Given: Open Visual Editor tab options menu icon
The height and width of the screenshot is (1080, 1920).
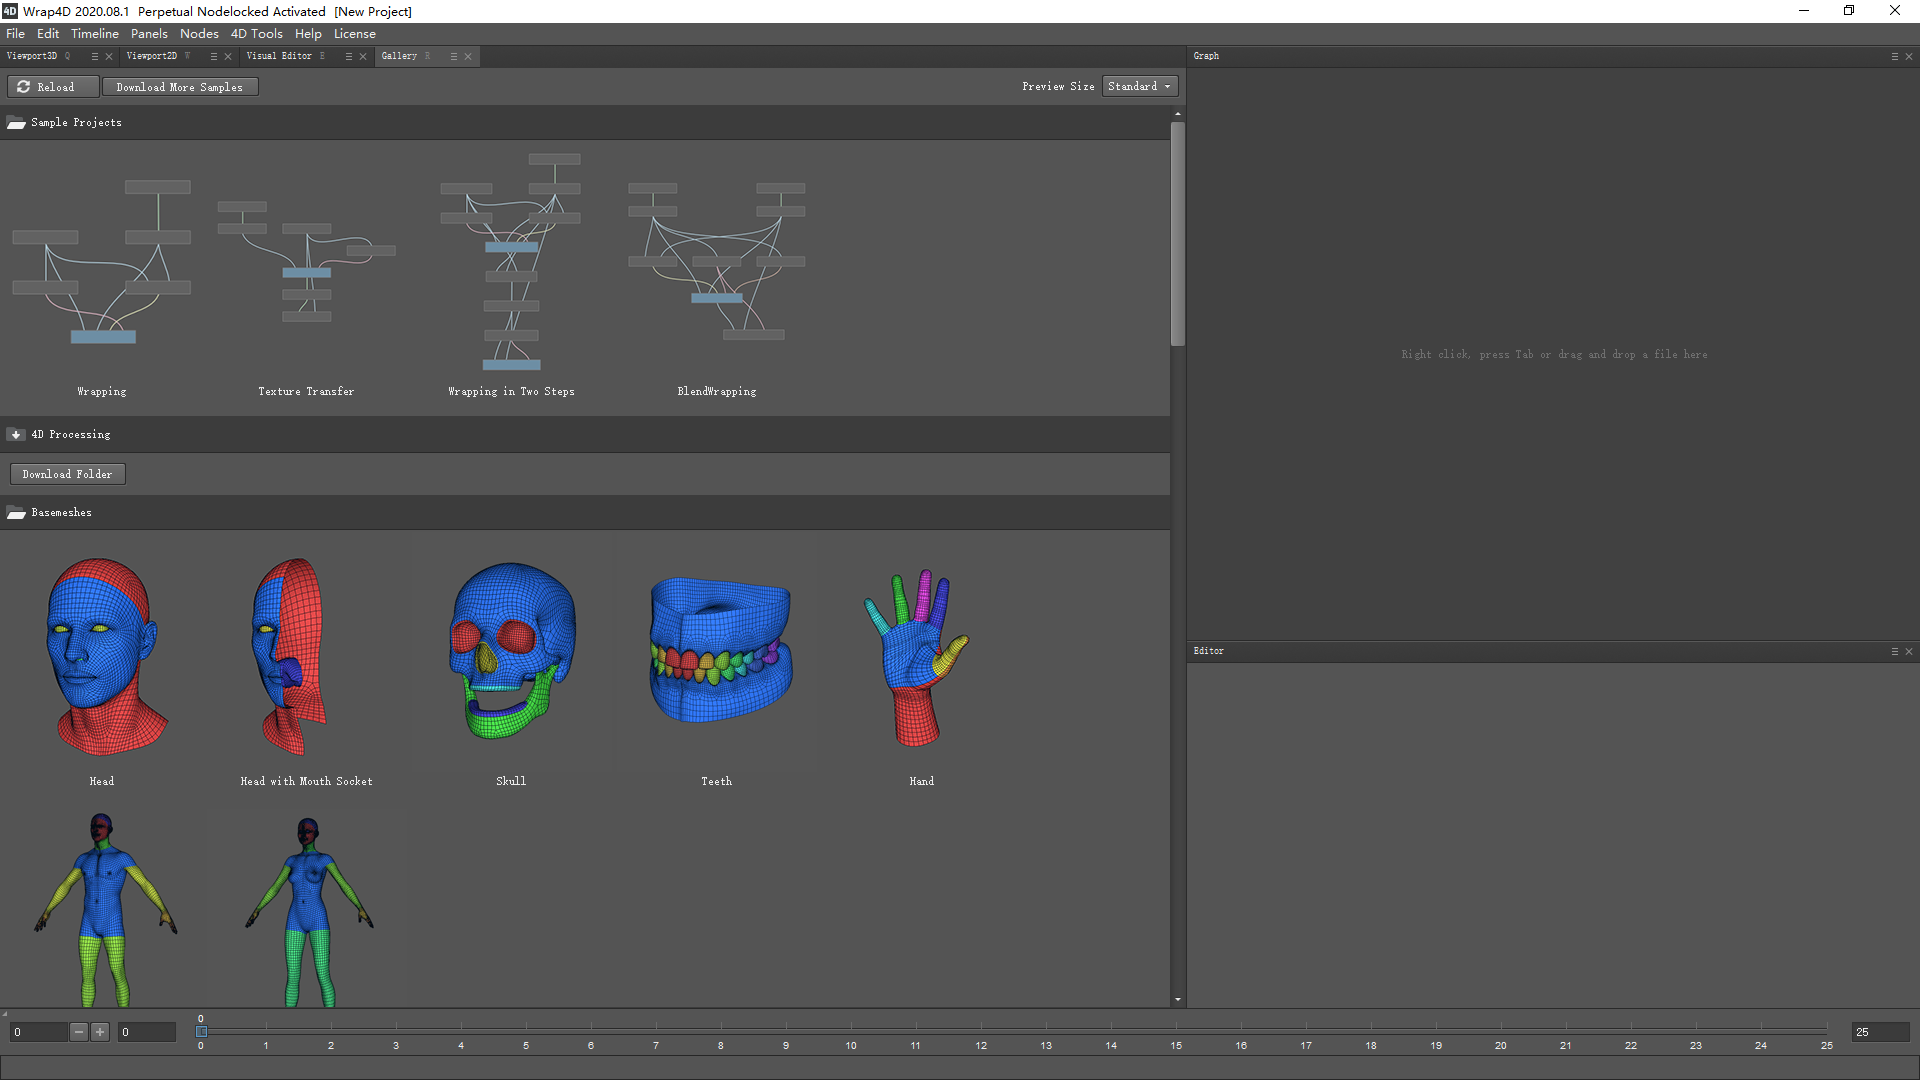Looking at the screenshot, I should [348, 57].
